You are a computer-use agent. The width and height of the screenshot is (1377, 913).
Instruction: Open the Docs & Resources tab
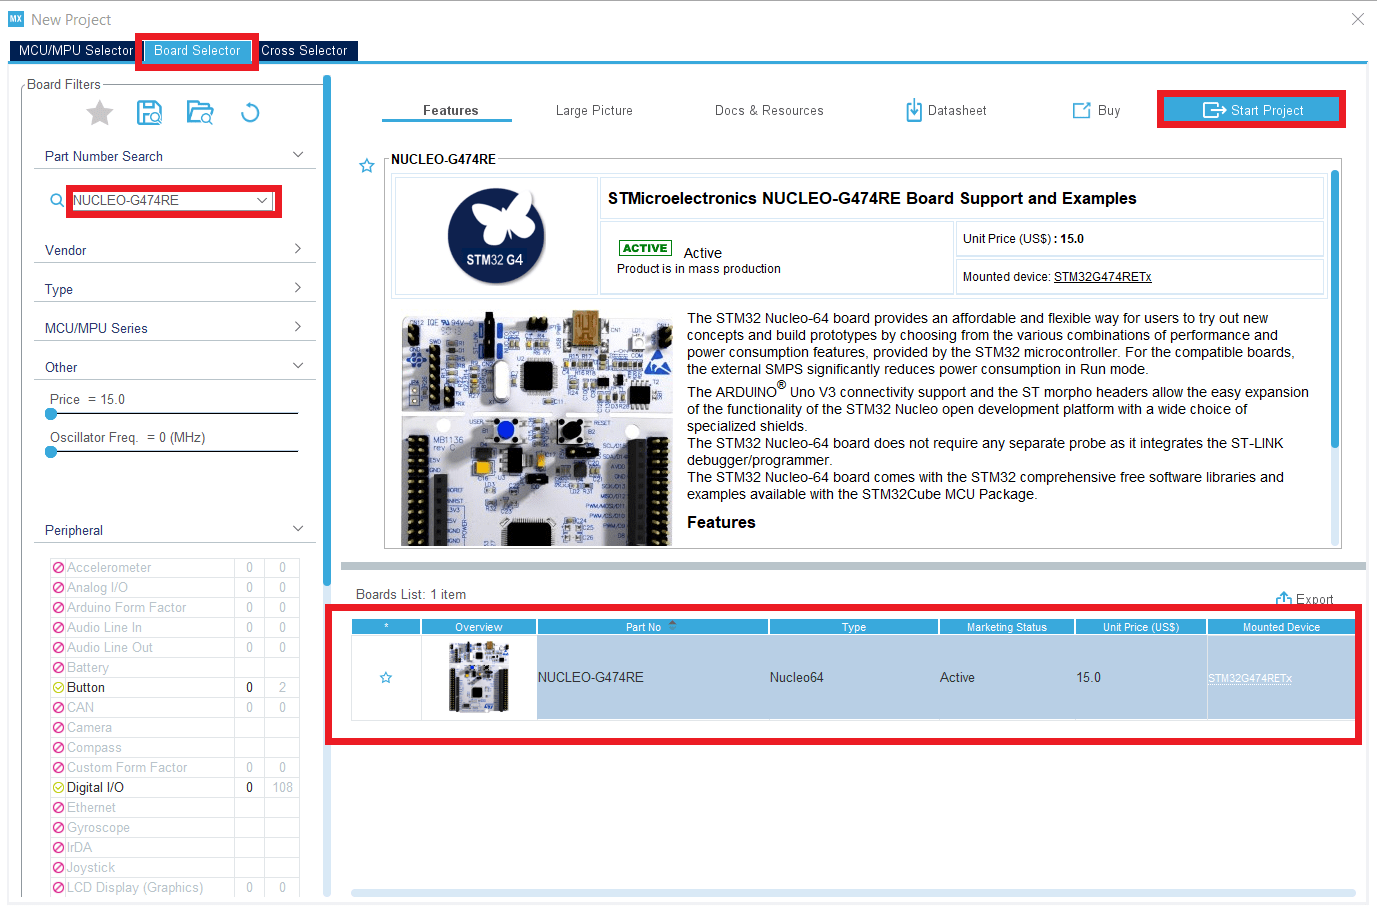point(769,111)
